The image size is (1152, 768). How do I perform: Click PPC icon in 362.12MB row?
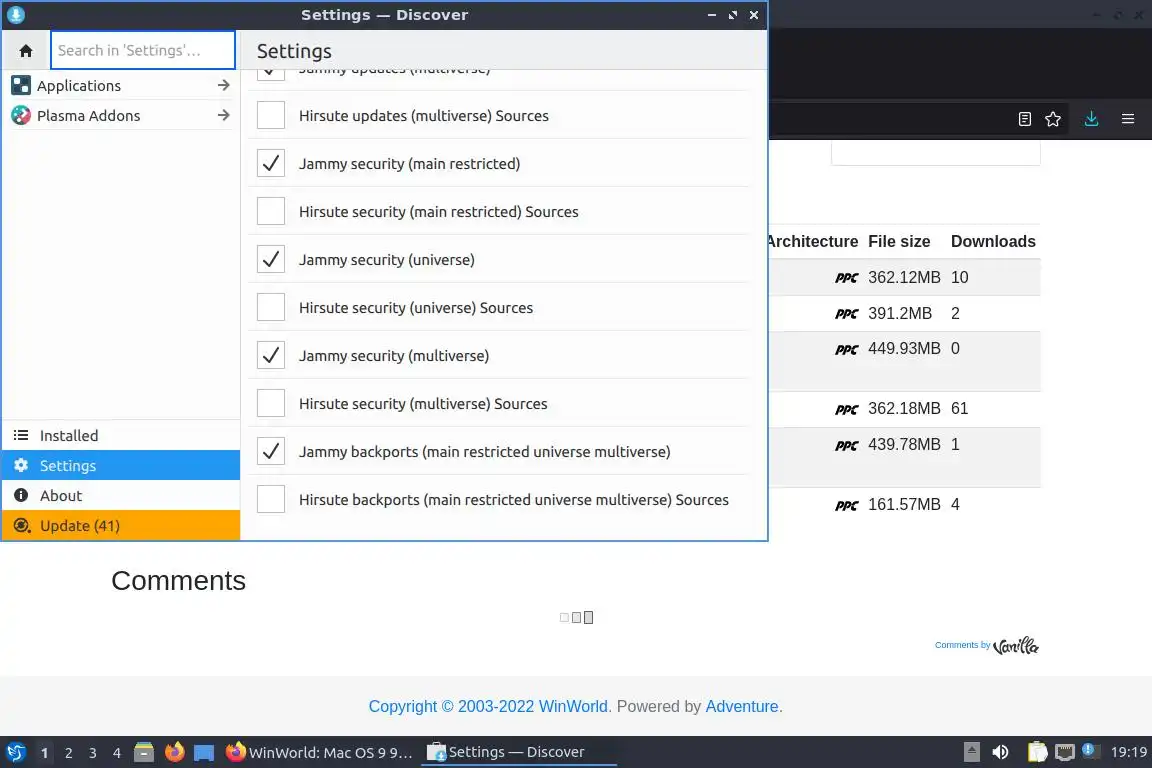click(846, 278)
